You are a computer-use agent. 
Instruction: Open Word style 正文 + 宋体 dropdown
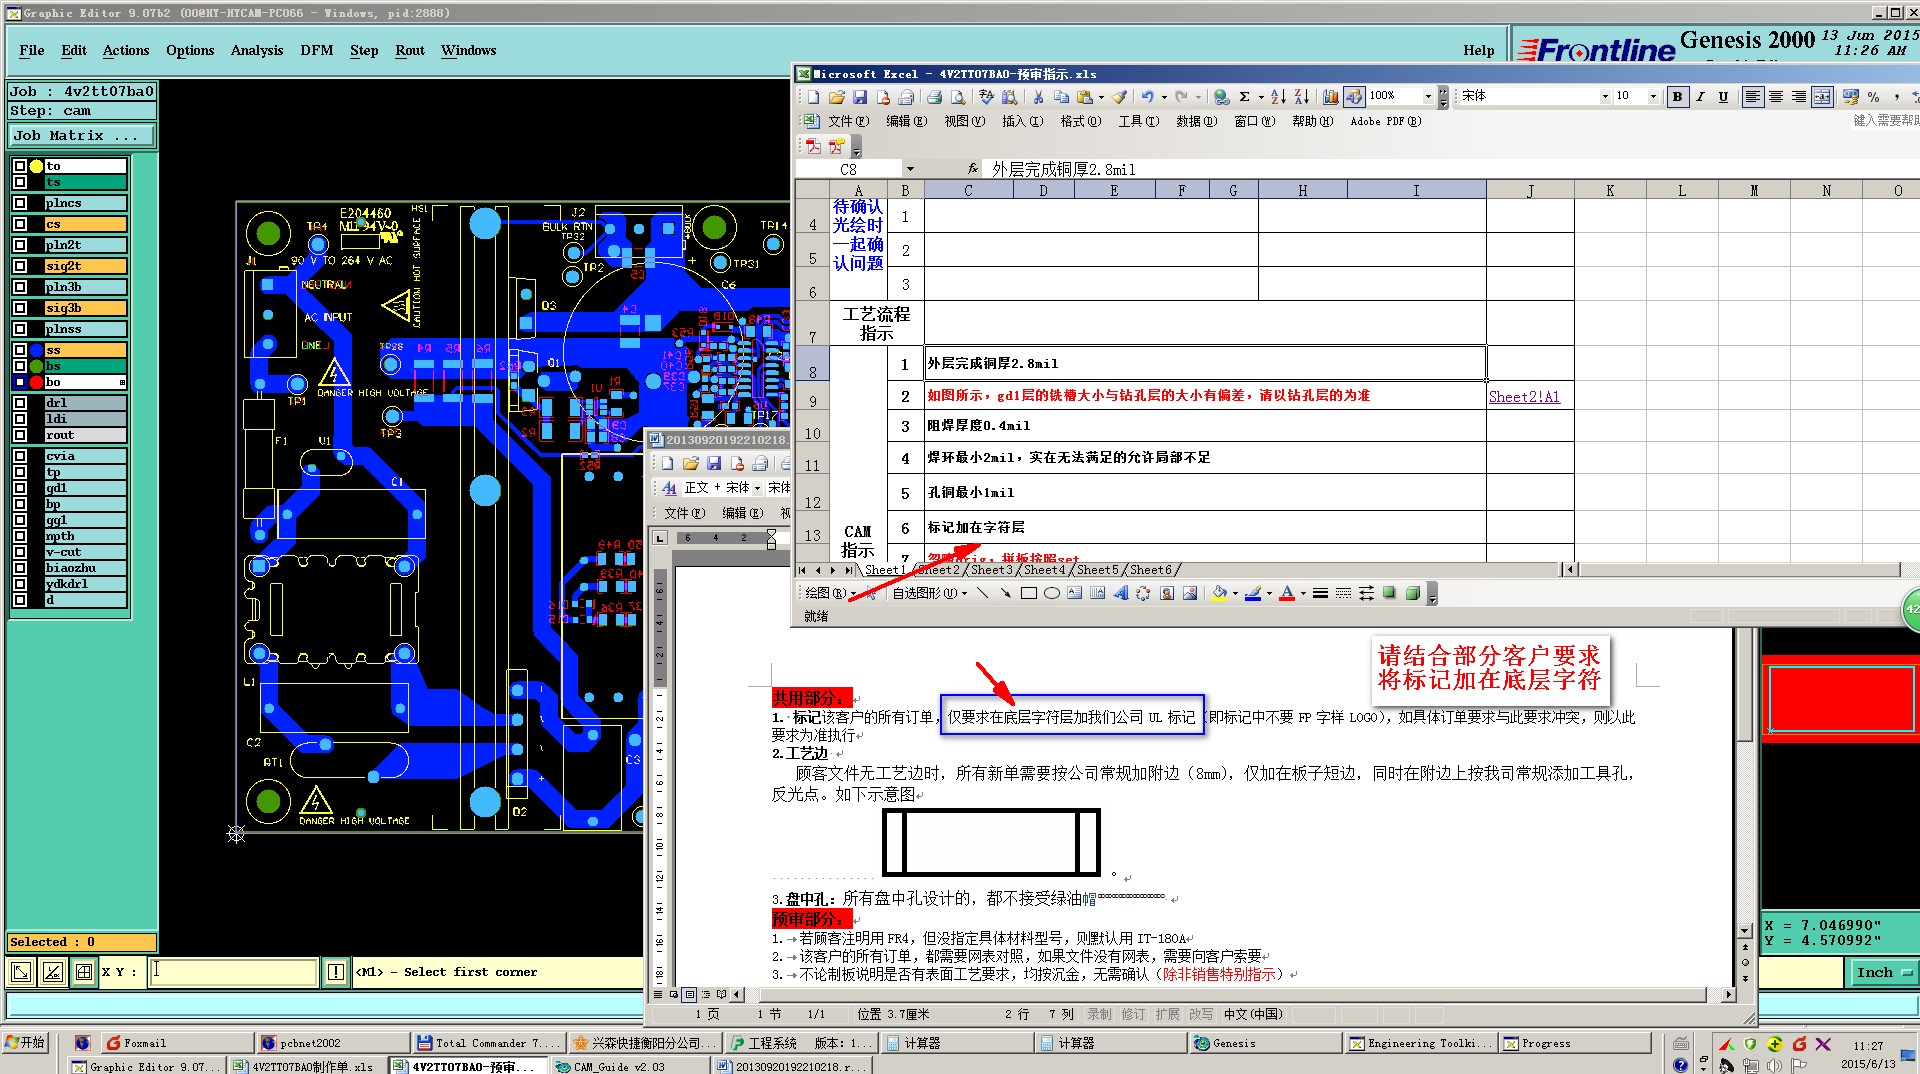click(757, 488)
